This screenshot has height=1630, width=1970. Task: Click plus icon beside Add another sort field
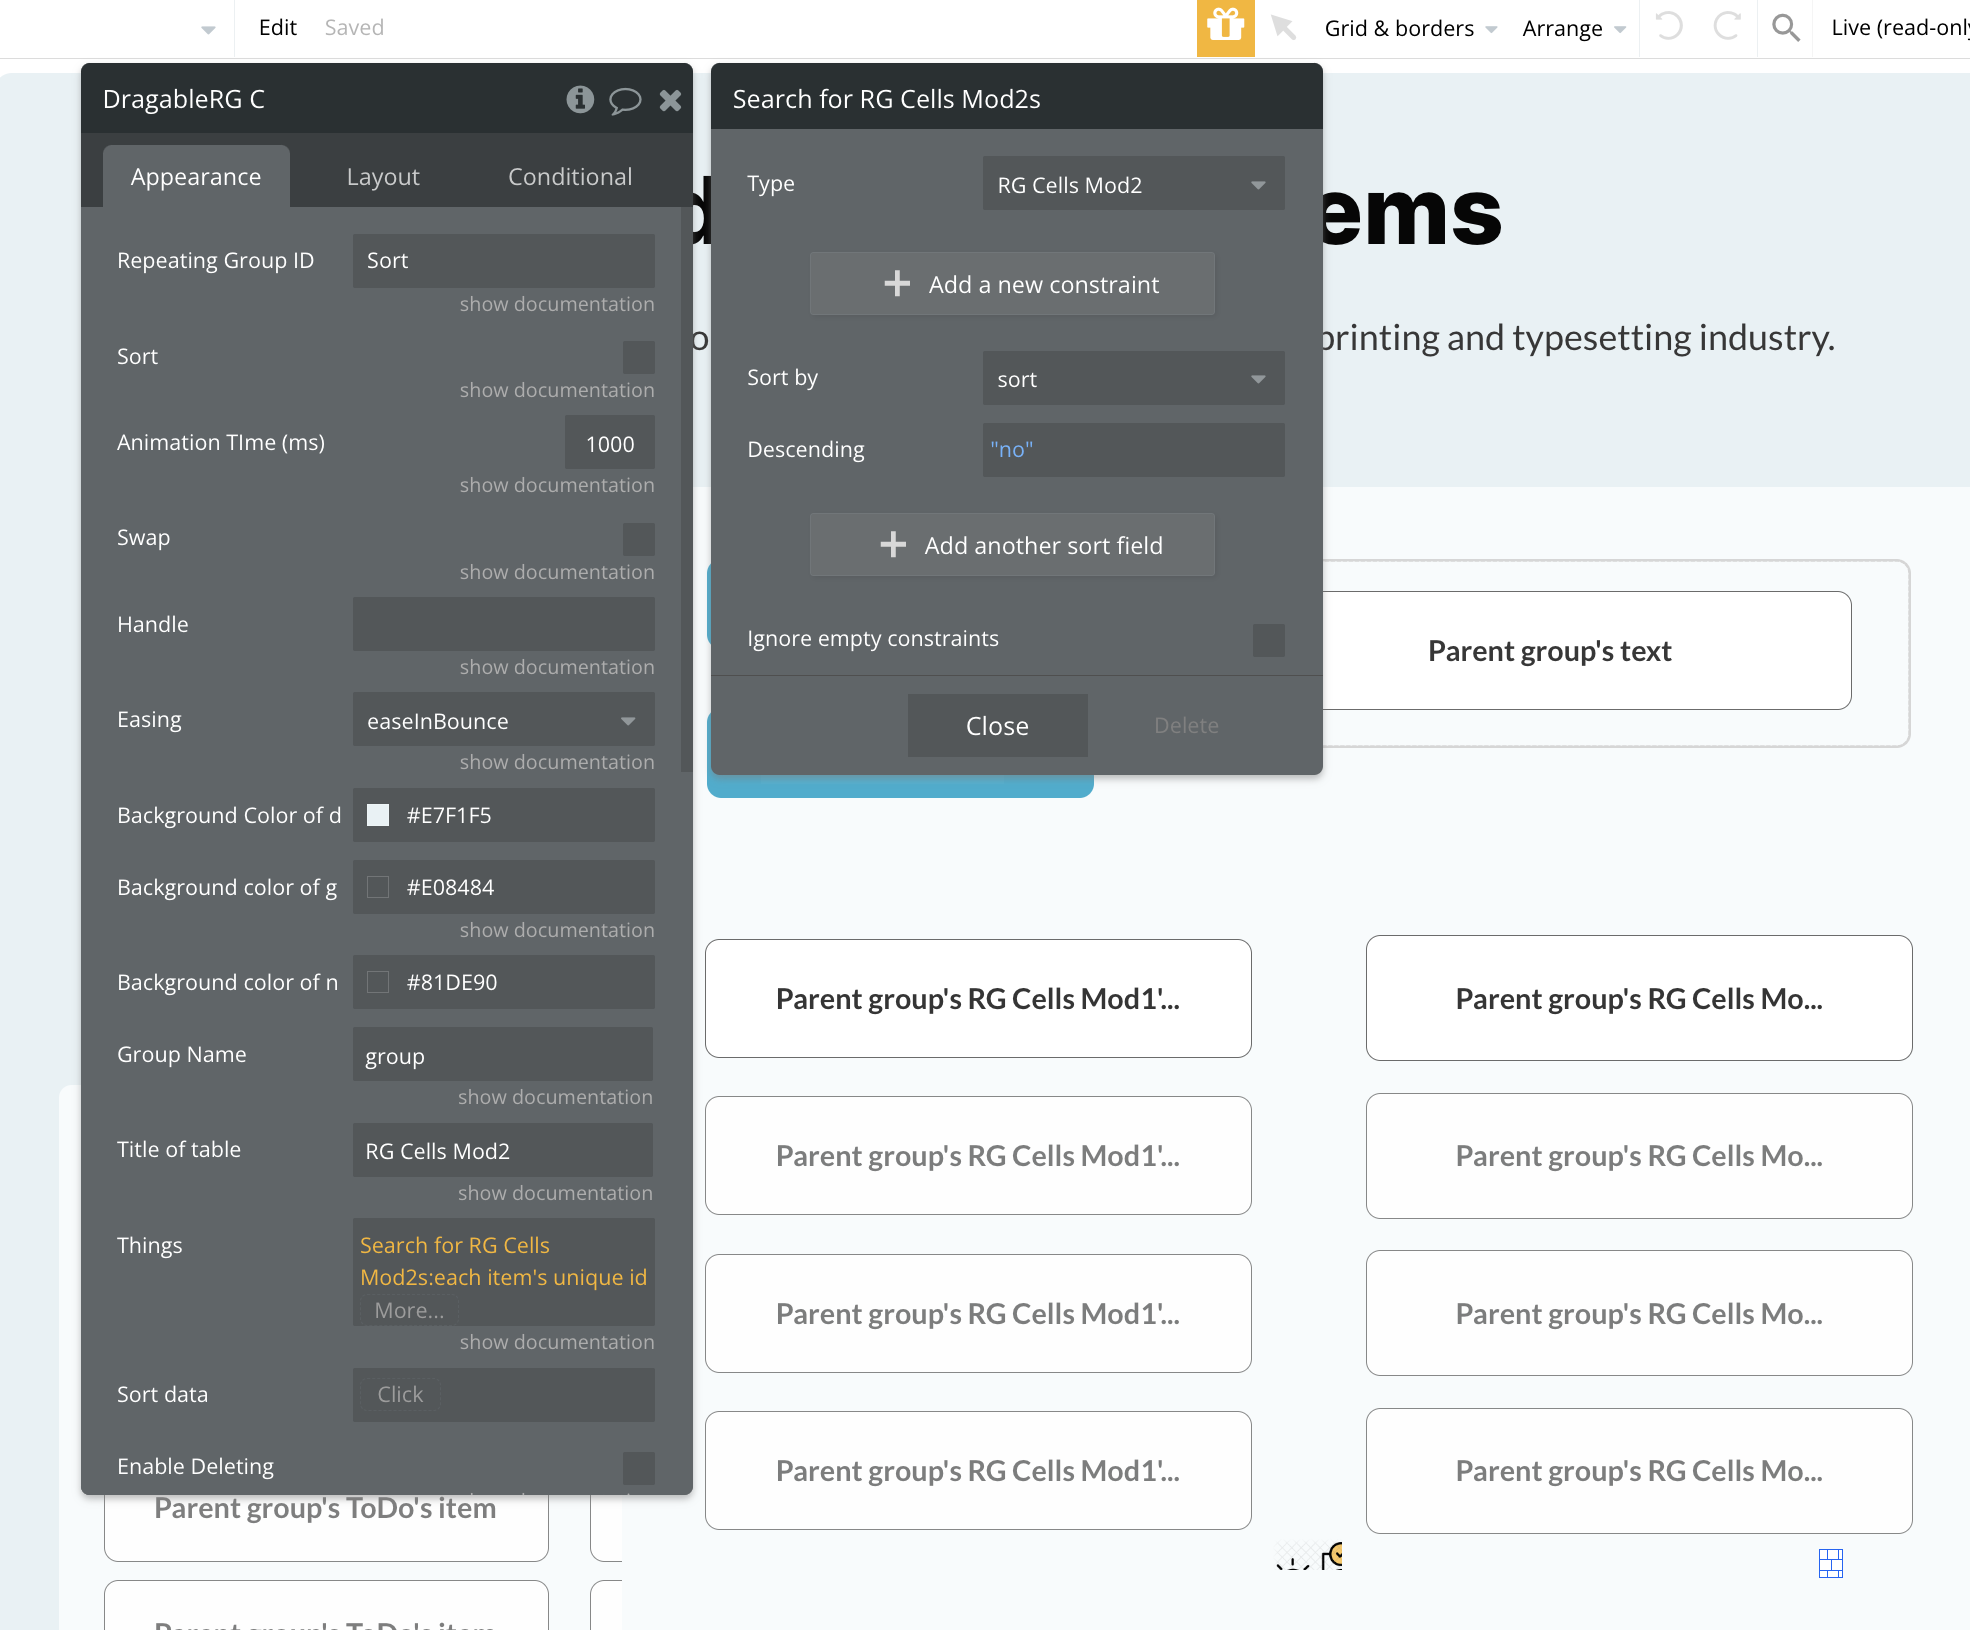point(893,545)
